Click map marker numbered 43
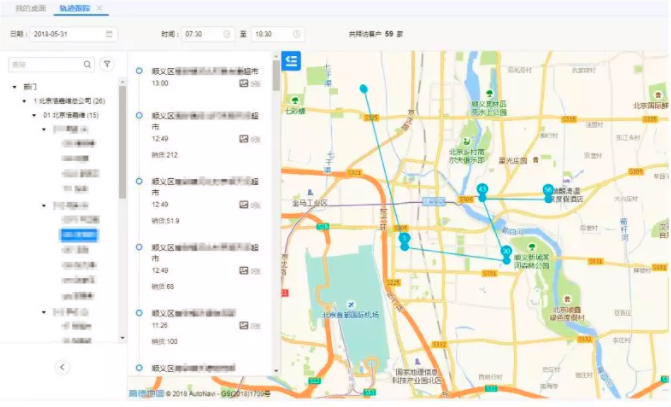 (x=482, y=190)
